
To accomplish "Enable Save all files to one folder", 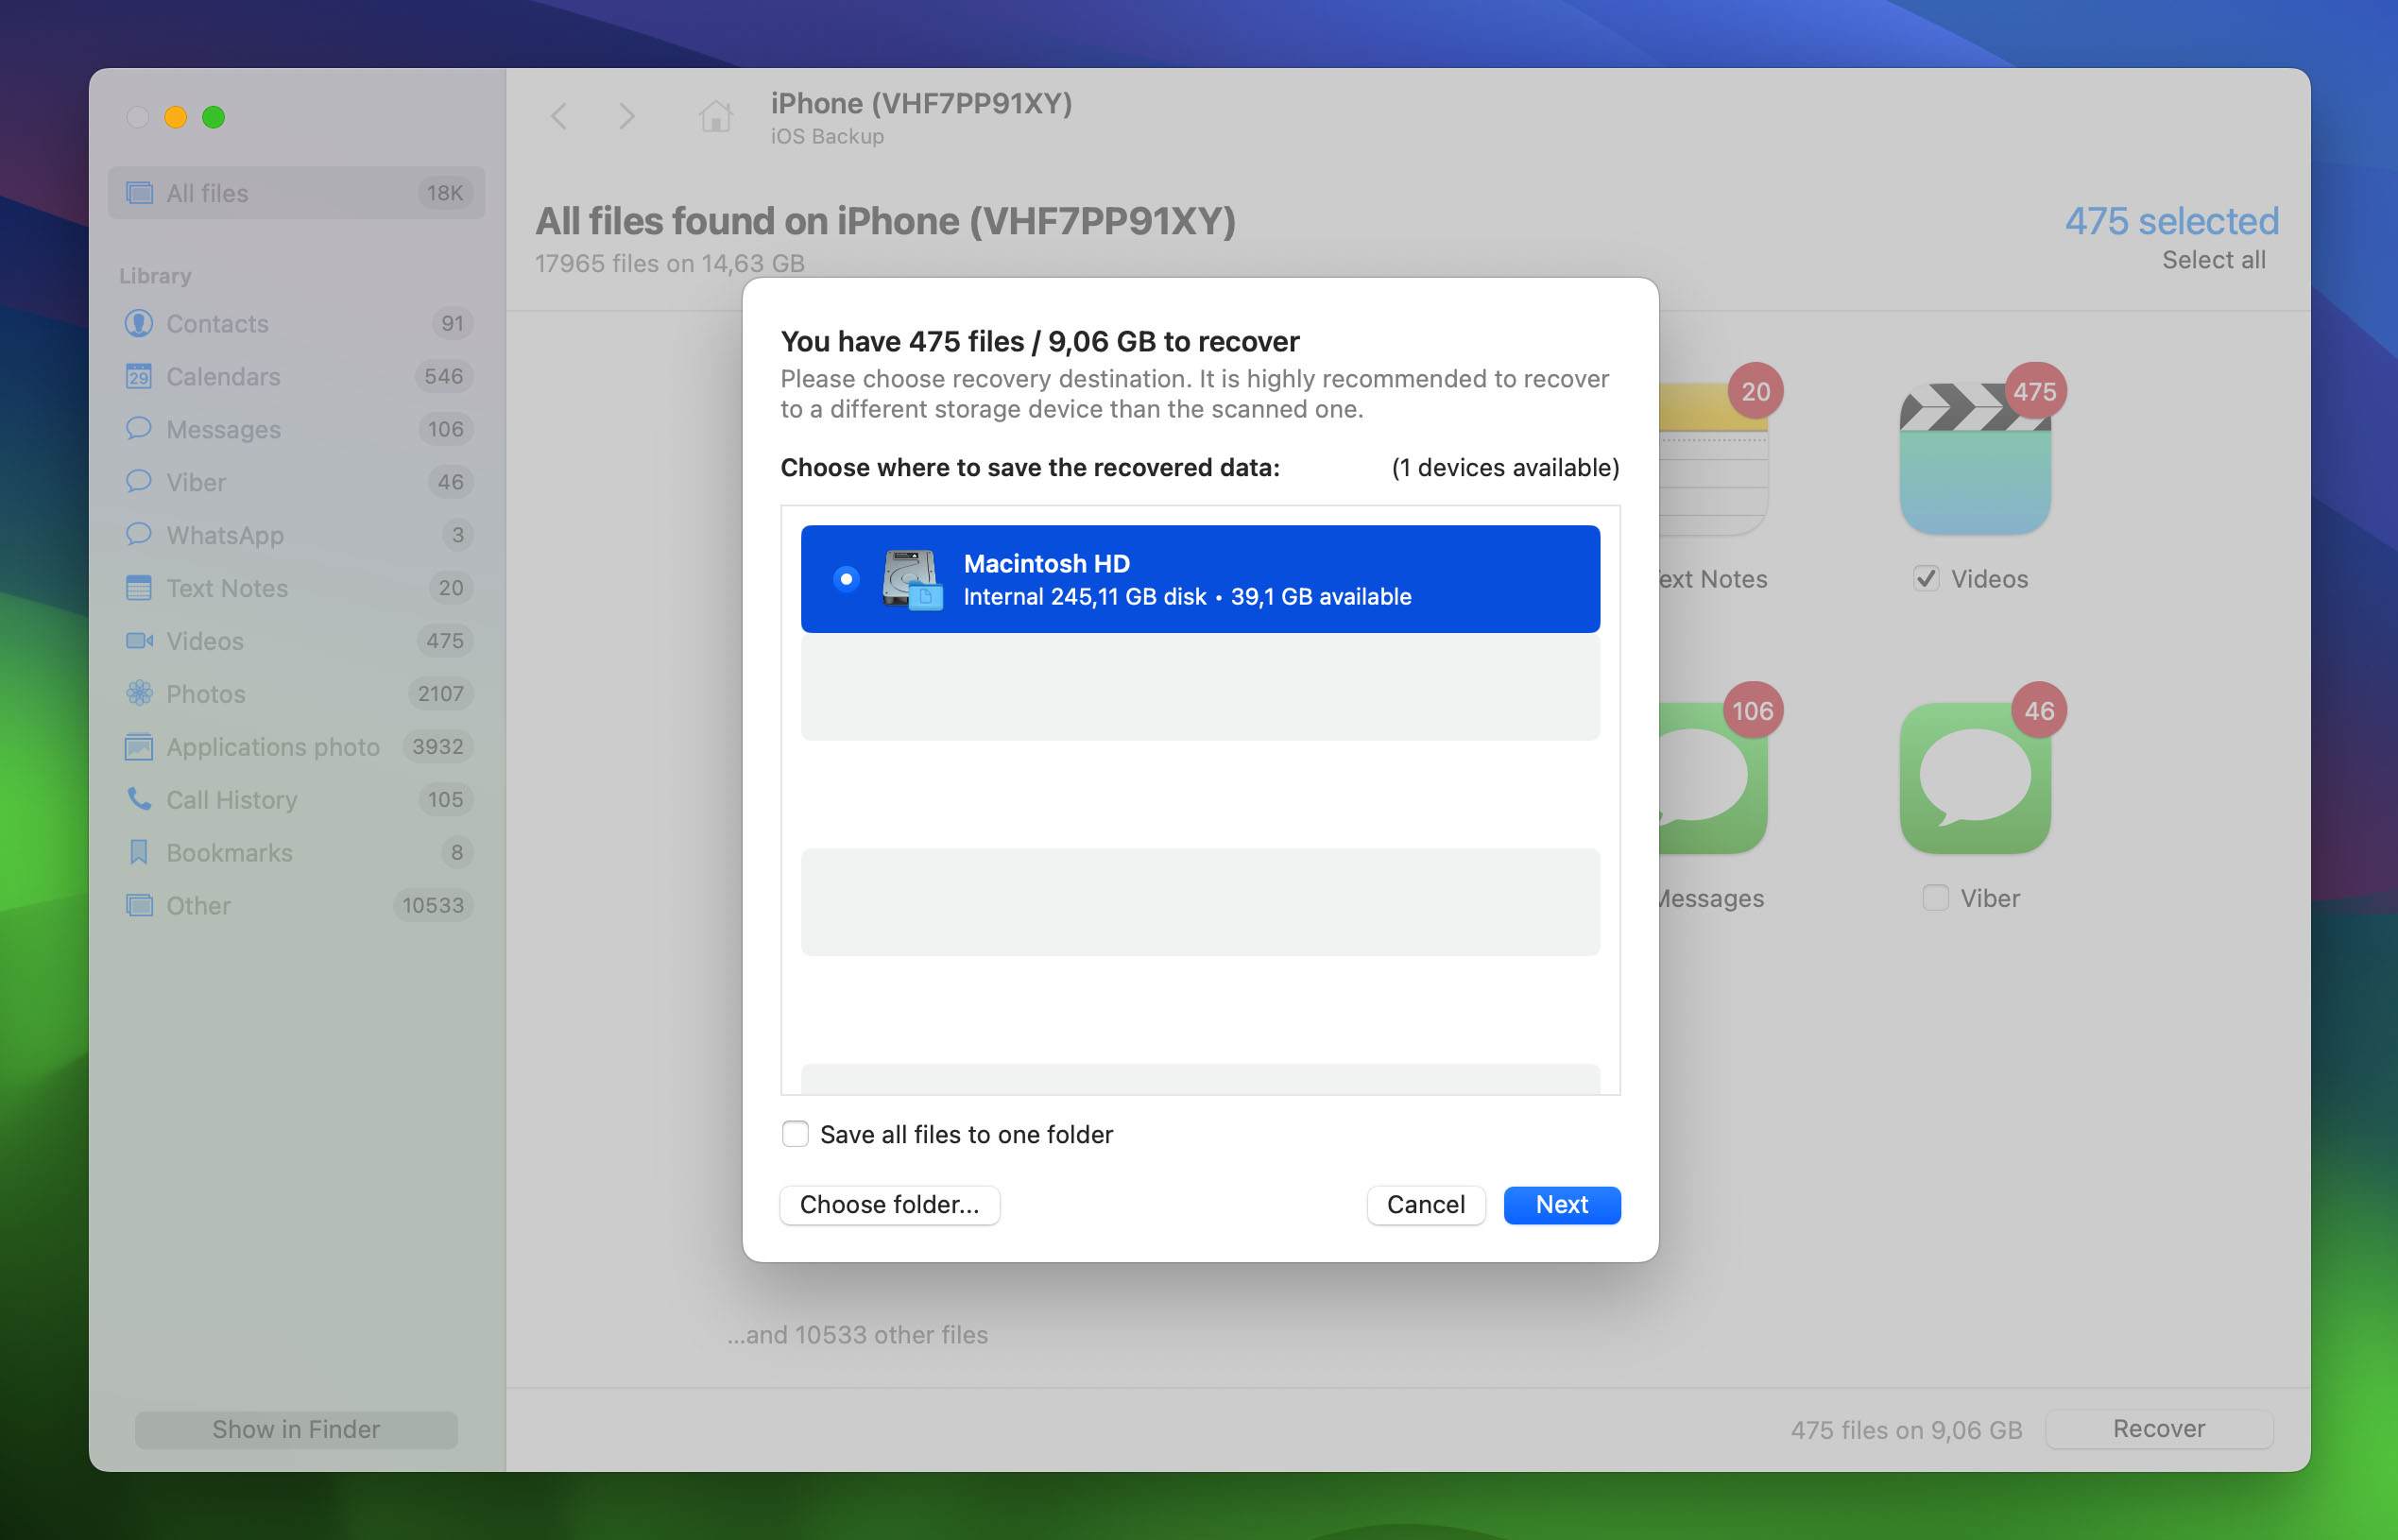I will (x=796, y=1133).
